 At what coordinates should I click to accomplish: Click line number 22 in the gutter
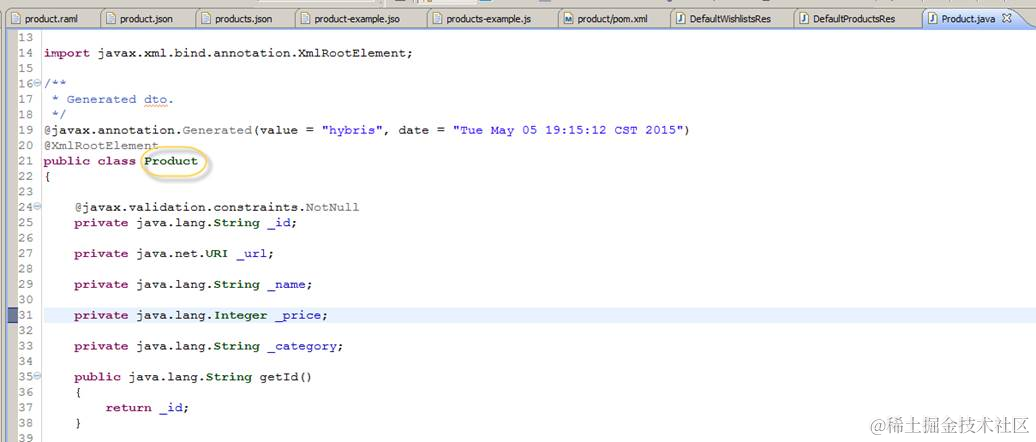click(x=26, y=176)
